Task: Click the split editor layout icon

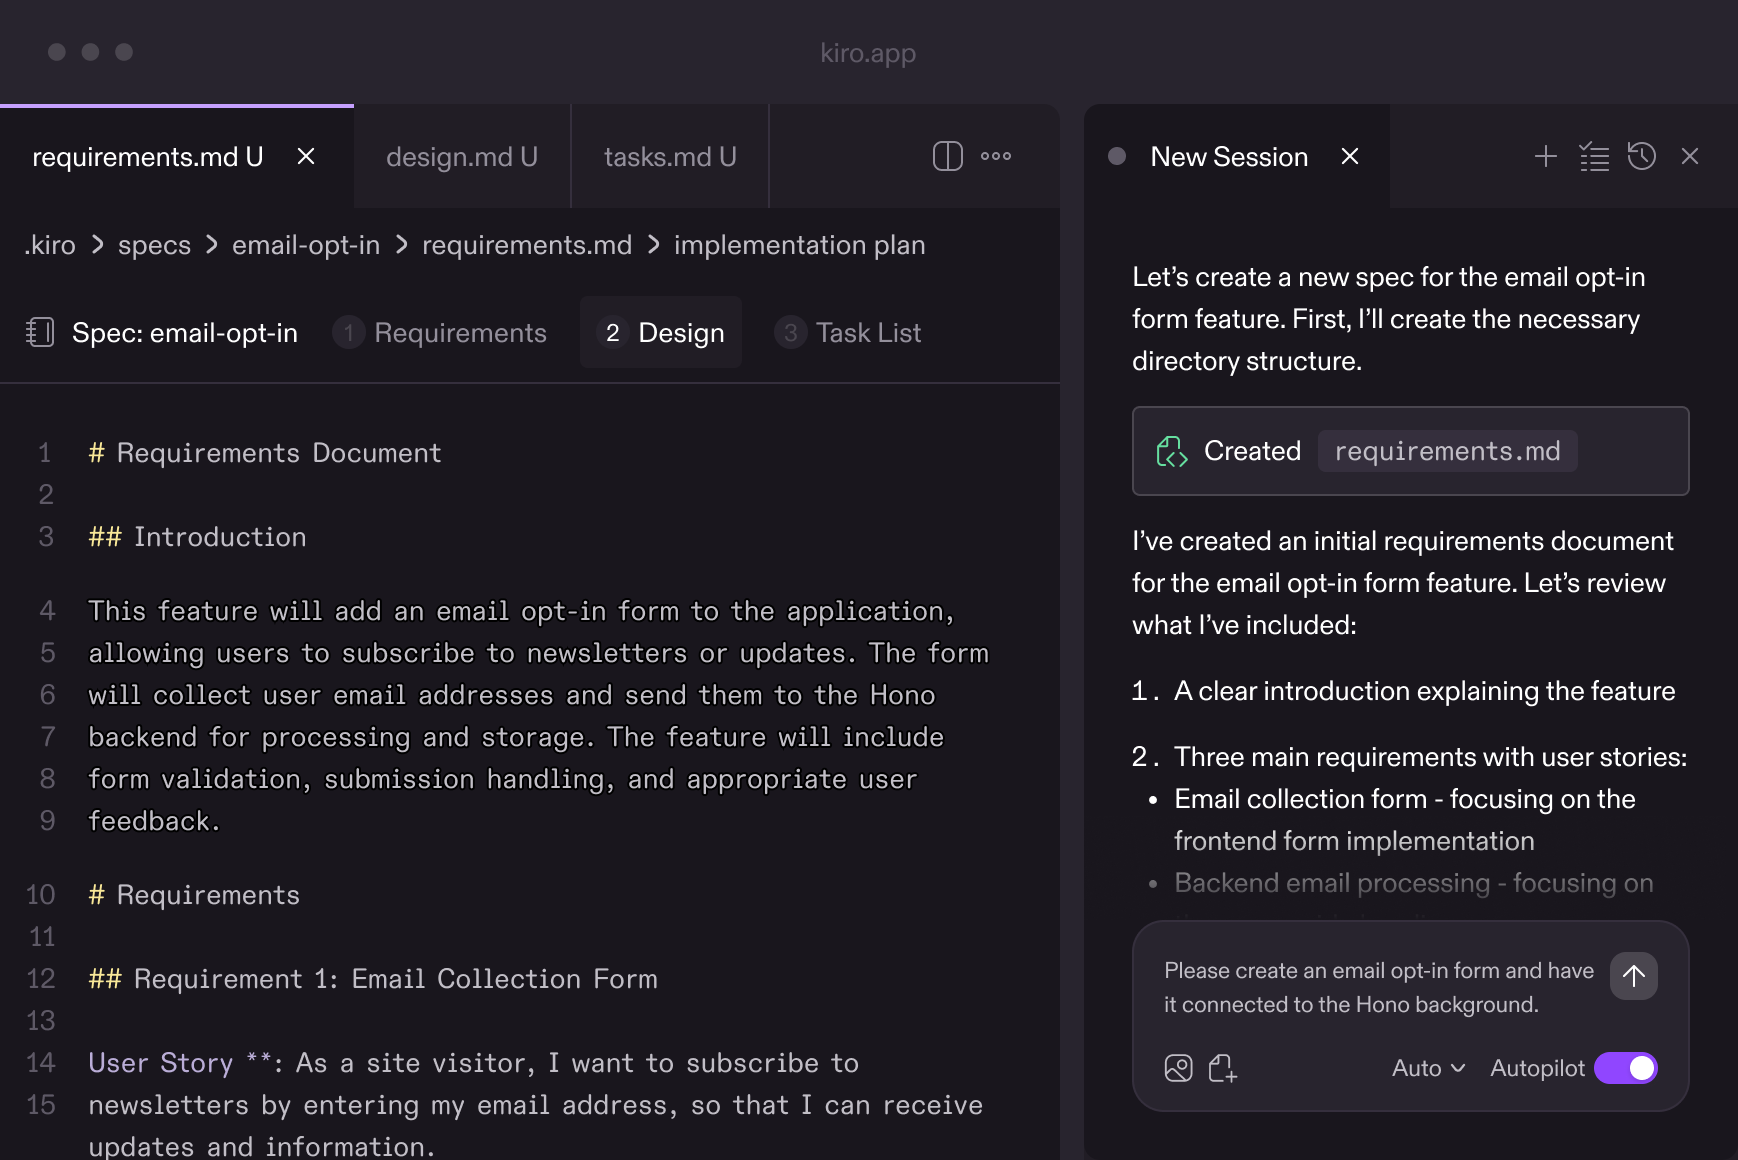Action: (x=947, y=156)
